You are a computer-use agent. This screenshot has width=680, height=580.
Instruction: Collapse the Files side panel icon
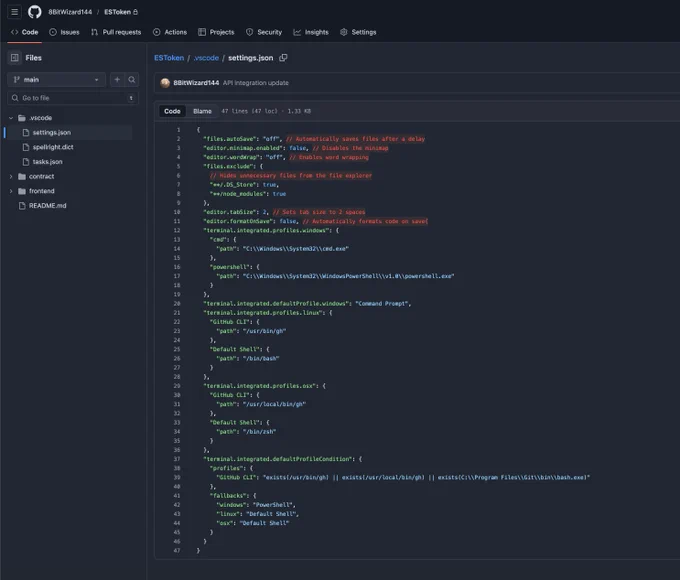[x=15, y=58]
